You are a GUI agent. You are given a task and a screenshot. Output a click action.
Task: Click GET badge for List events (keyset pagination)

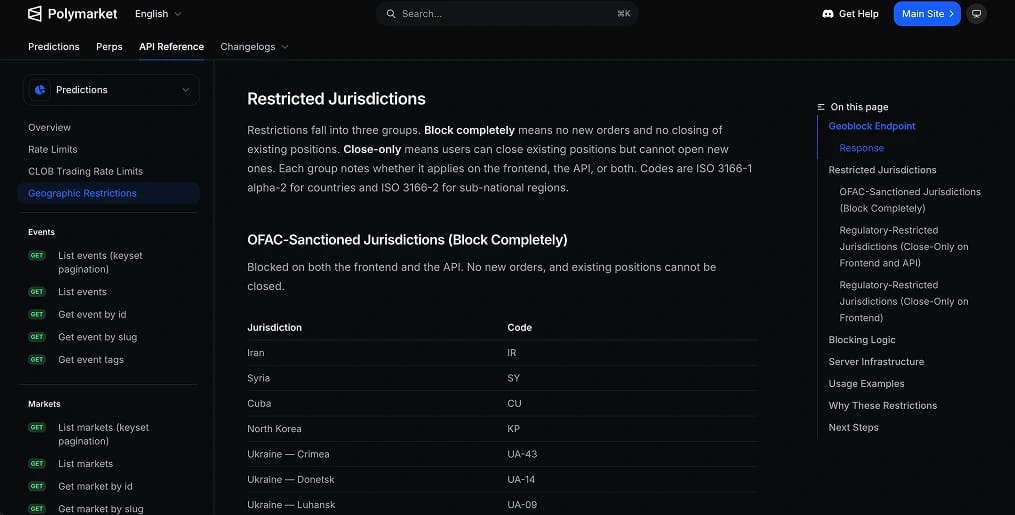37,256
